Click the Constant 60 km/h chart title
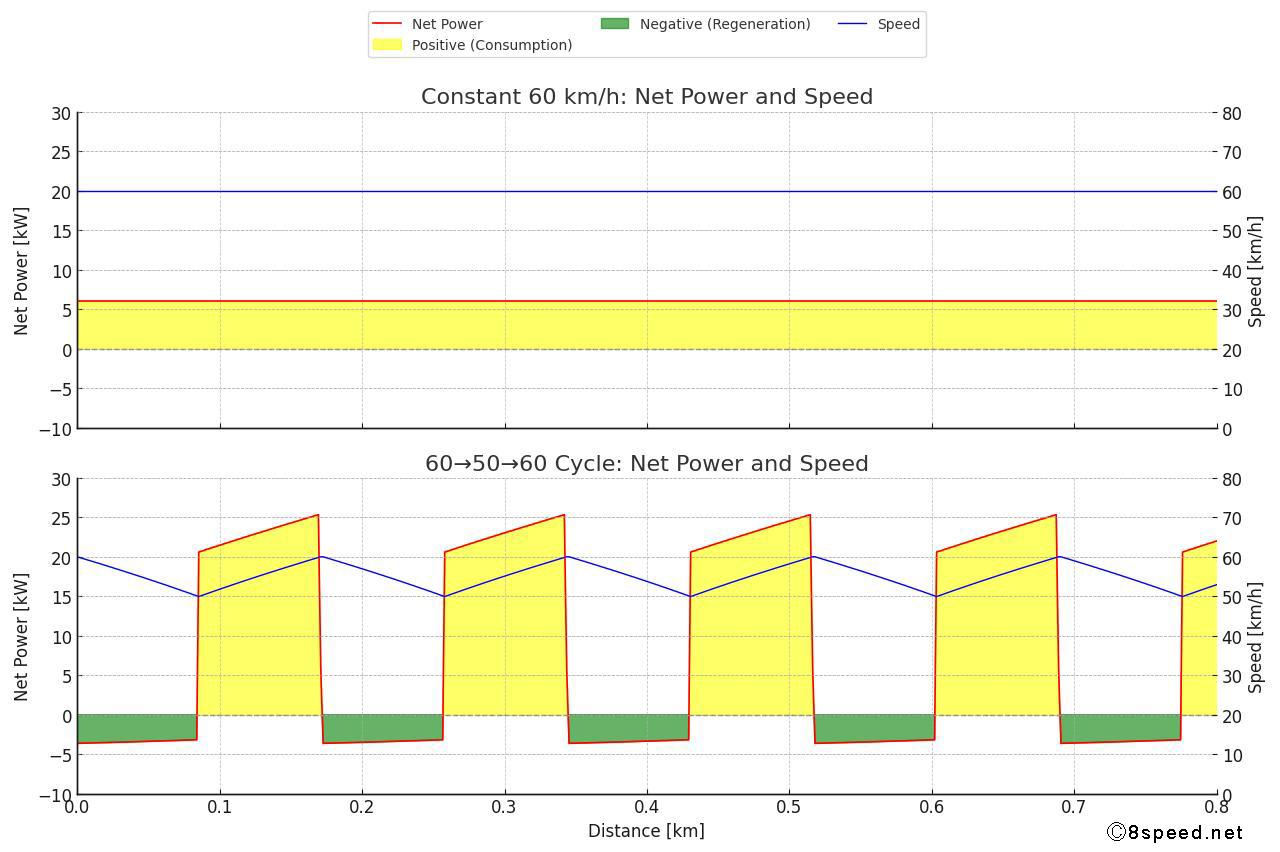This screenshot has width=1280, height=852. [647, 97]
